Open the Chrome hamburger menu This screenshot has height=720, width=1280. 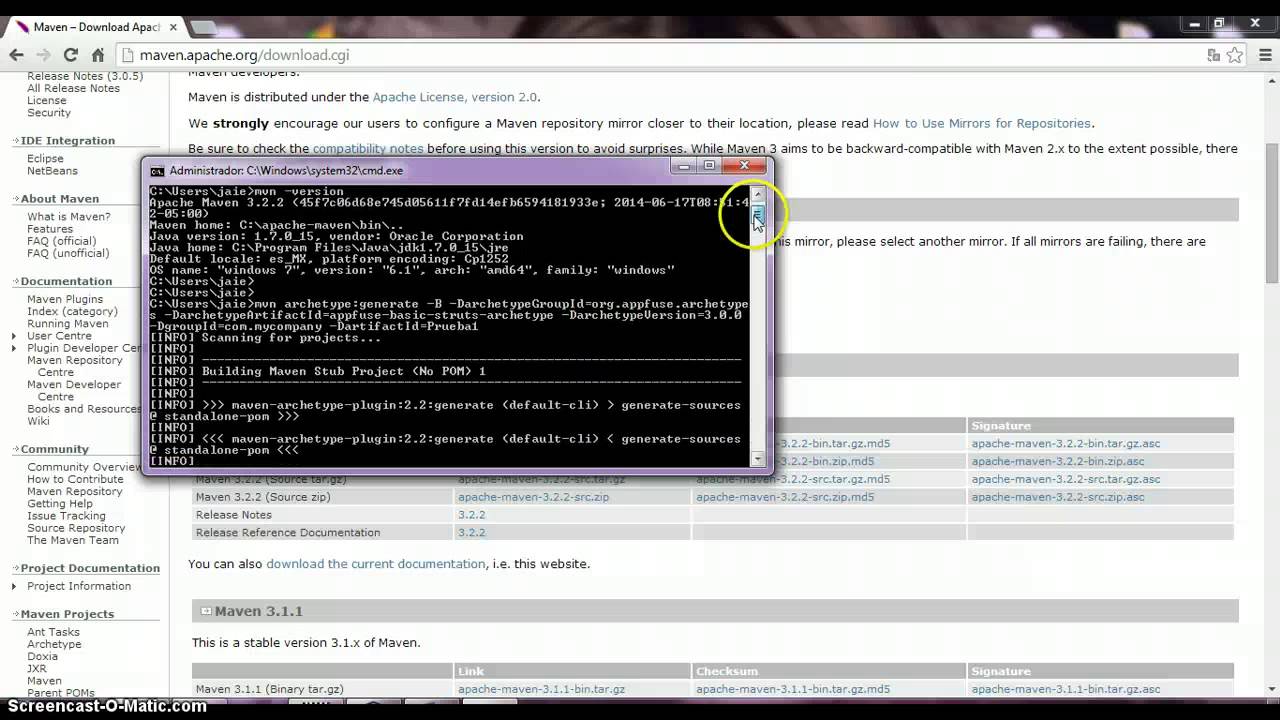pos(1263,56)
